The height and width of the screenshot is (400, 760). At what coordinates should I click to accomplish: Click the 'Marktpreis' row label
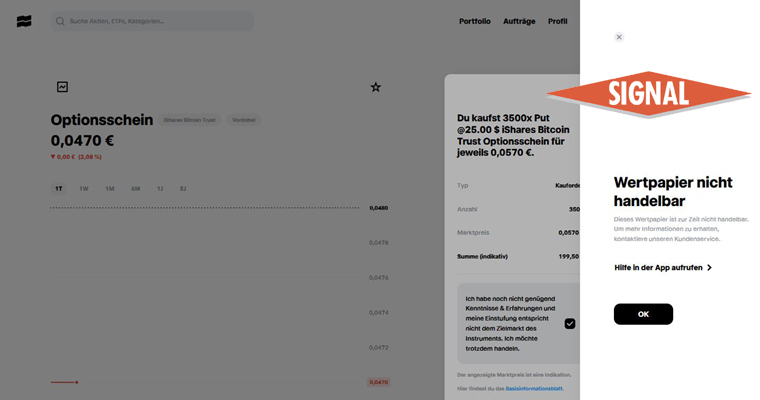473,233
